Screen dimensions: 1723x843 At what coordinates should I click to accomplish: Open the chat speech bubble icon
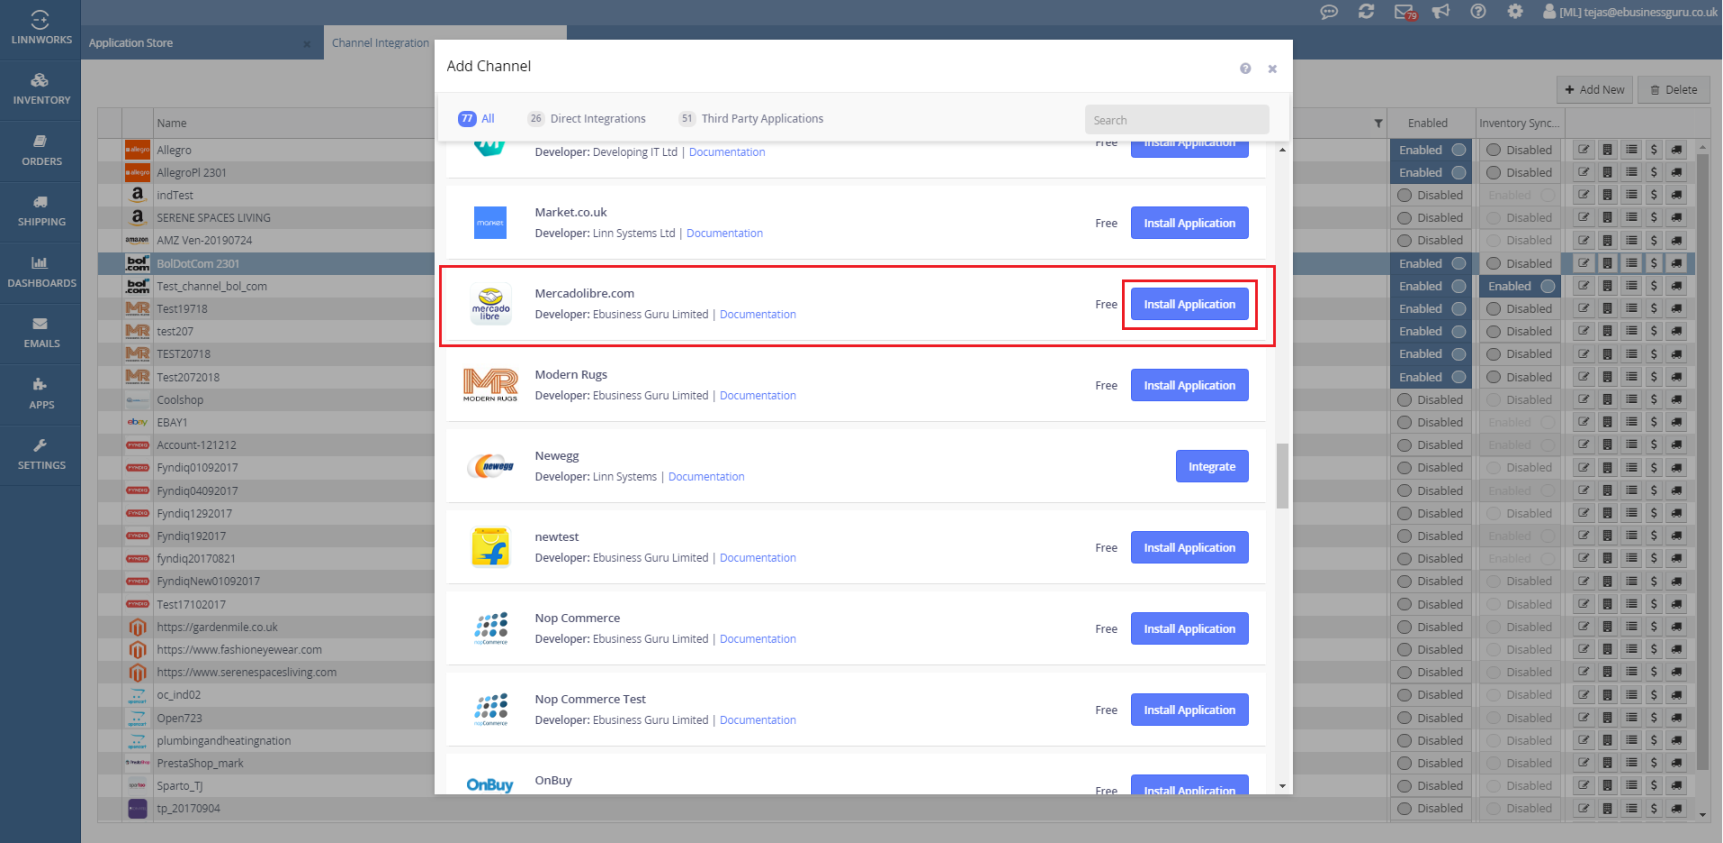pos(1329,12)
